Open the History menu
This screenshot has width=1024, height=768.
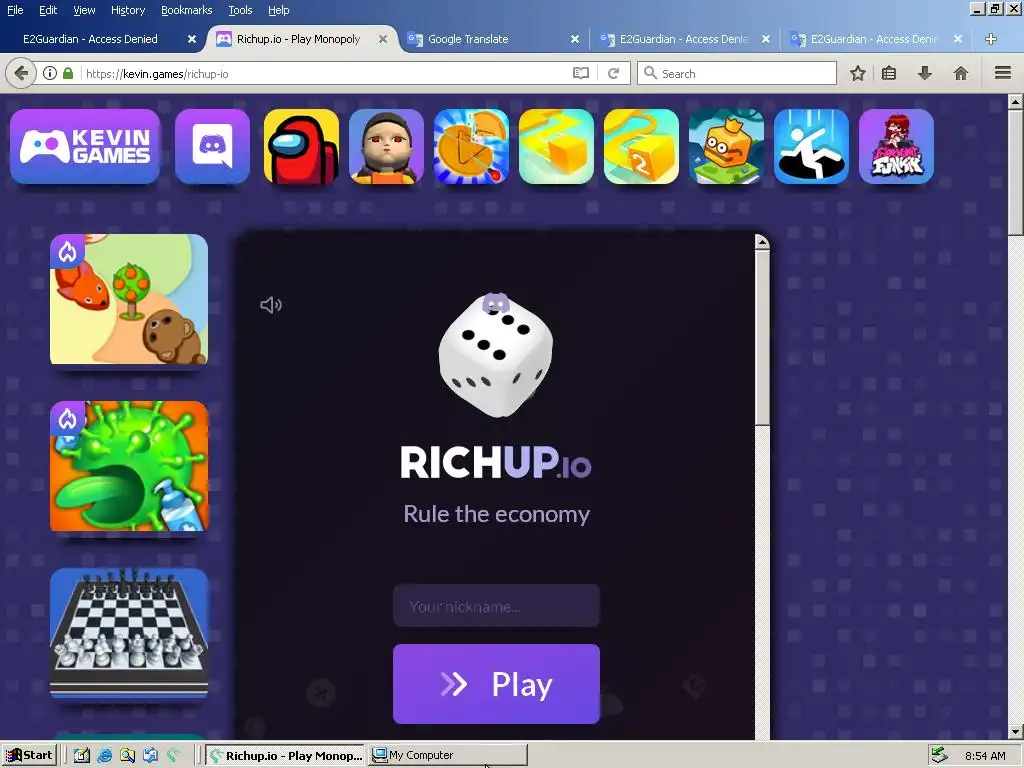click(x=128, y=10)
